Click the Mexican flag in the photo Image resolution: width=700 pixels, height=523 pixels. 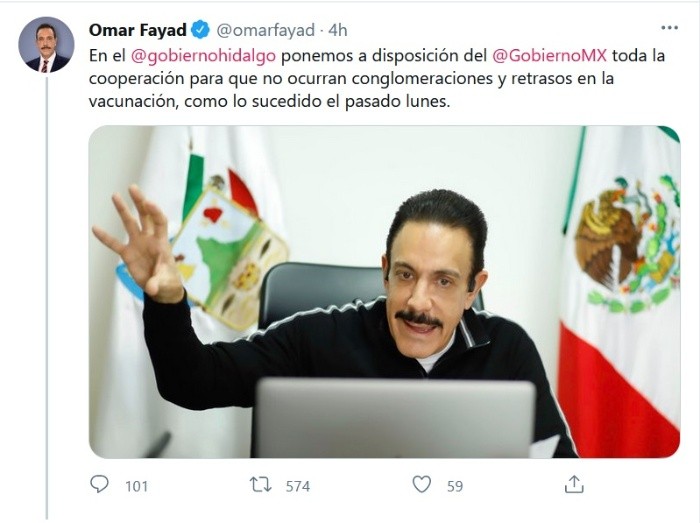tap(621, 292)
